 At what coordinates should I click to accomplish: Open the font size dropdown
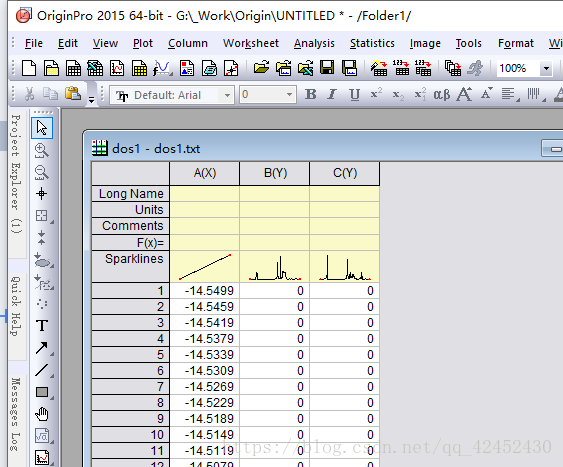(x=289, y=95)
